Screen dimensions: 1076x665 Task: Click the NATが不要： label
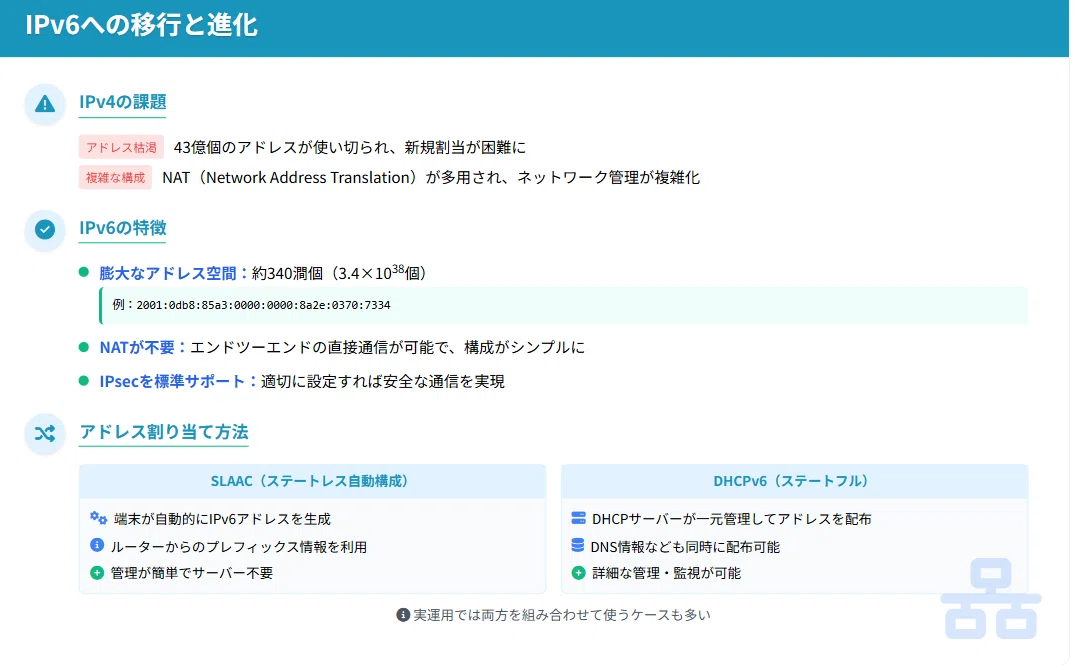pos(143,348)
